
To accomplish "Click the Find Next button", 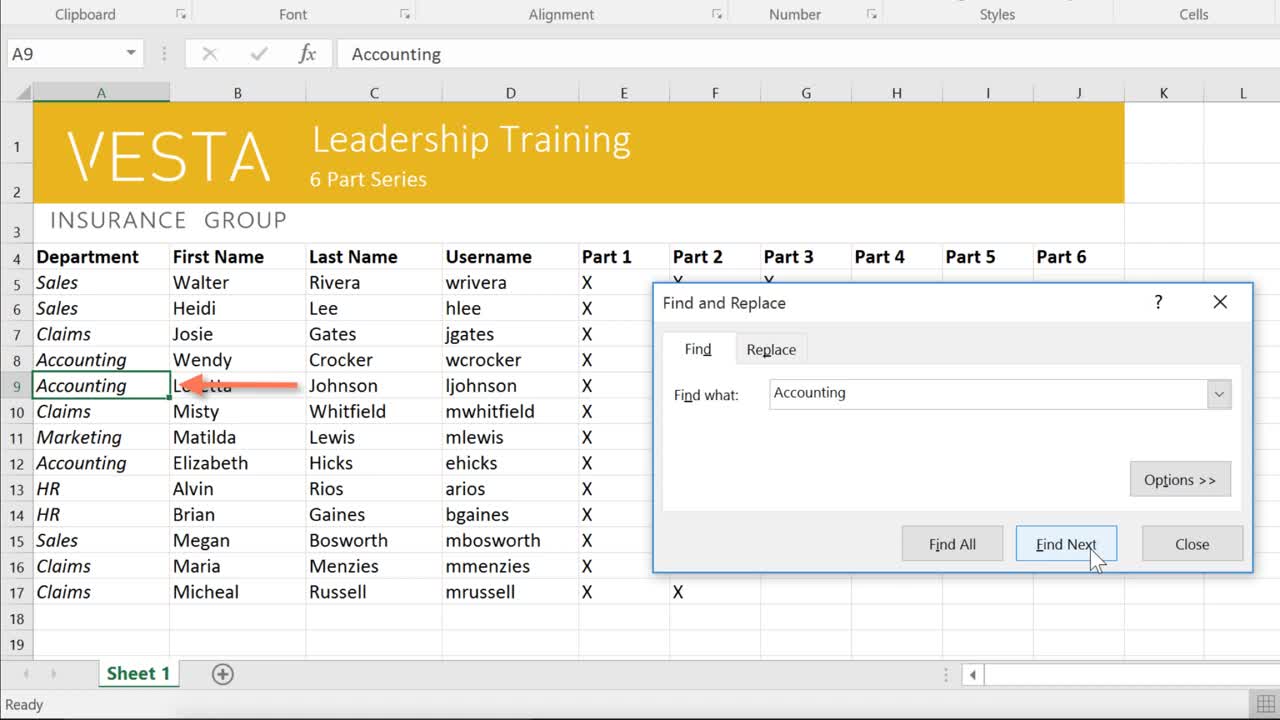I will point(1066,544).
